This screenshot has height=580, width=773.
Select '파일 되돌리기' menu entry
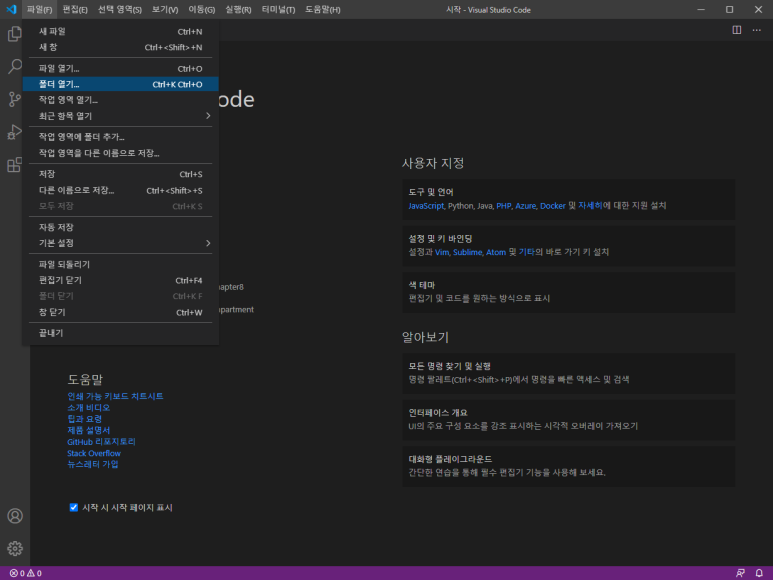pos(120,264)
